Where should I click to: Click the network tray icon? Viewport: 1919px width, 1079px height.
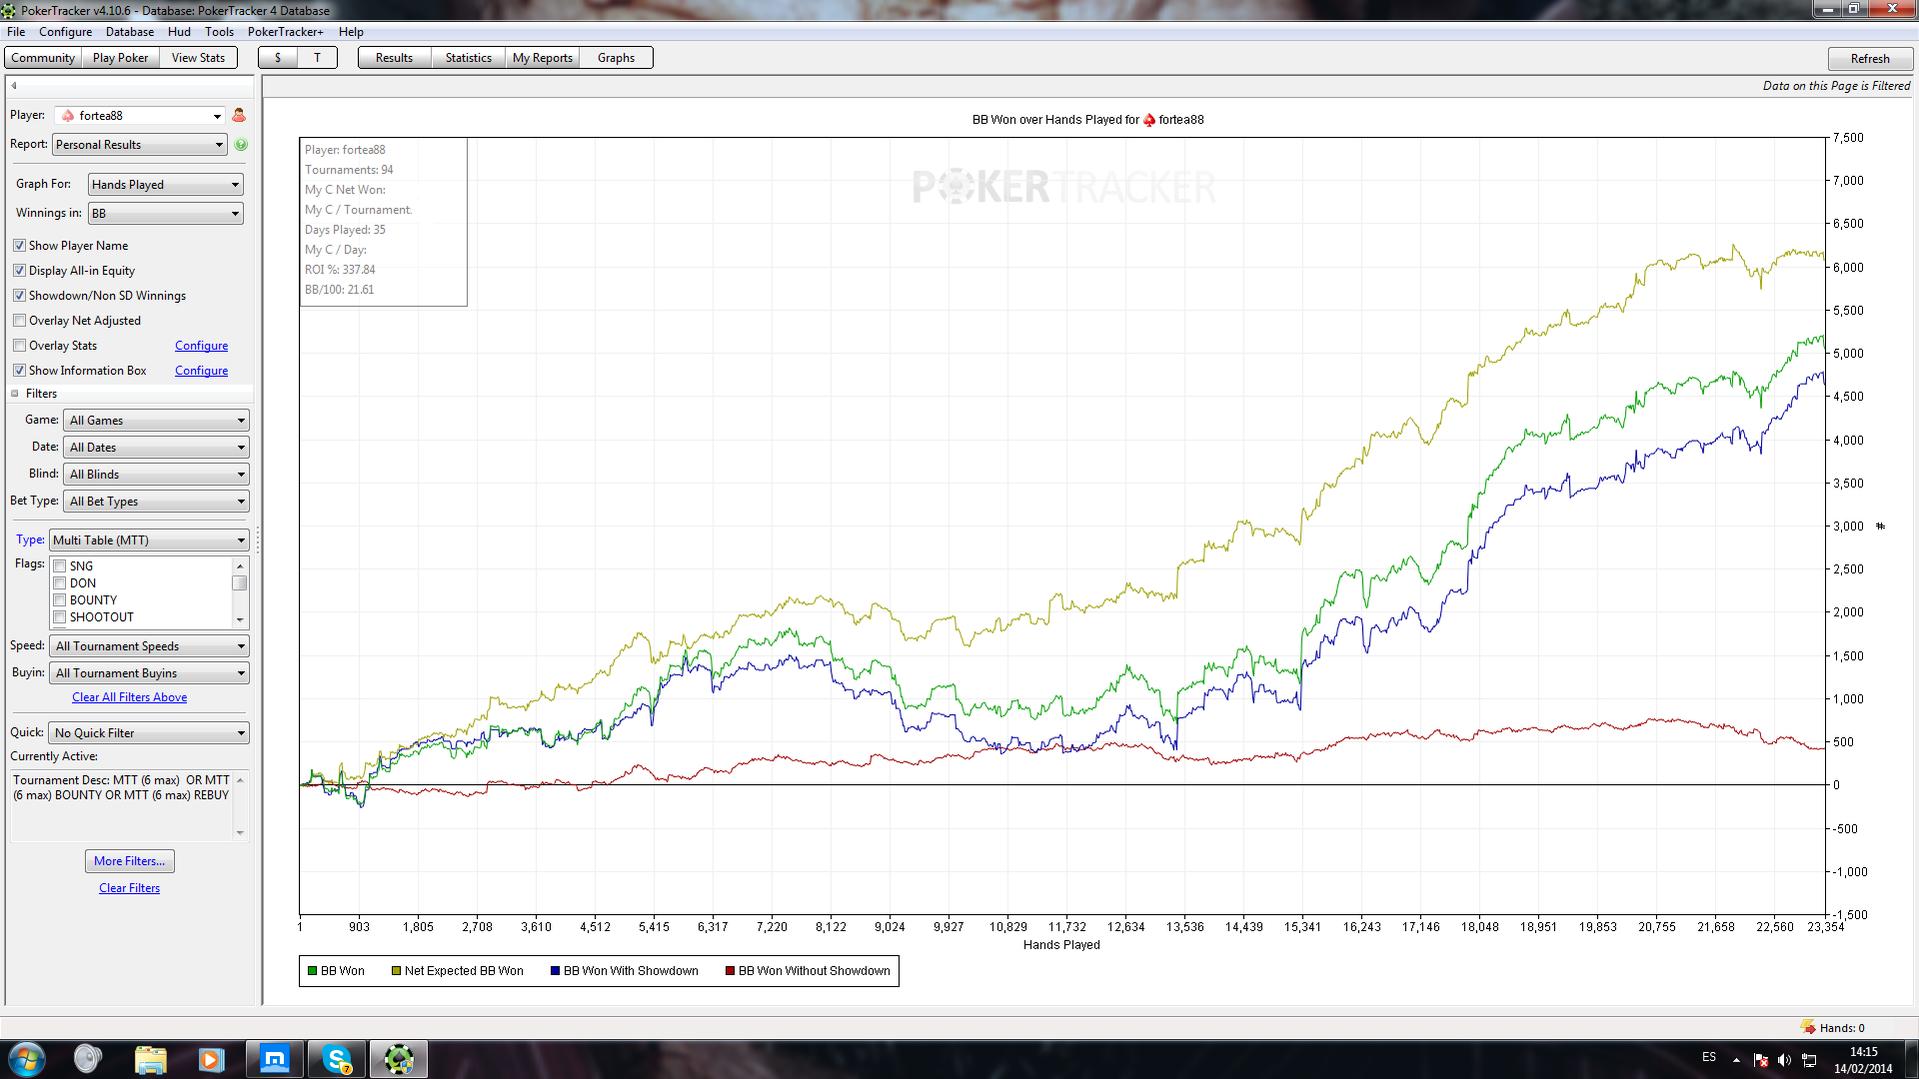1809,1060
